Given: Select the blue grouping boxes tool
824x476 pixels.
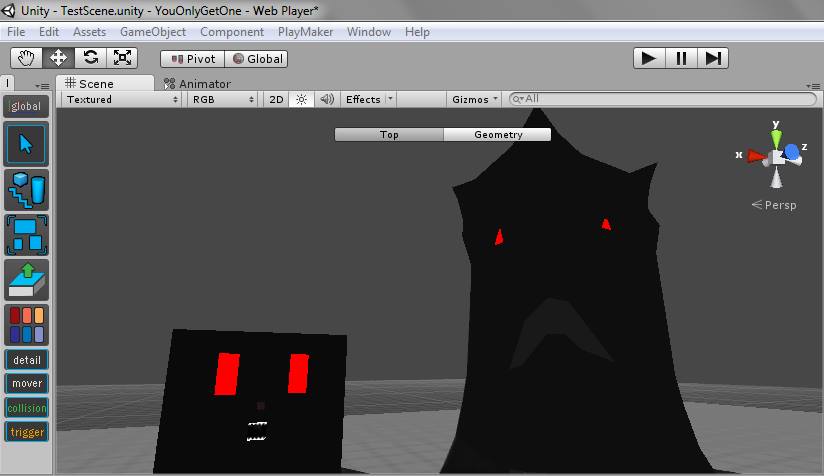Looking at the screenshot, I should coord(26,235).
